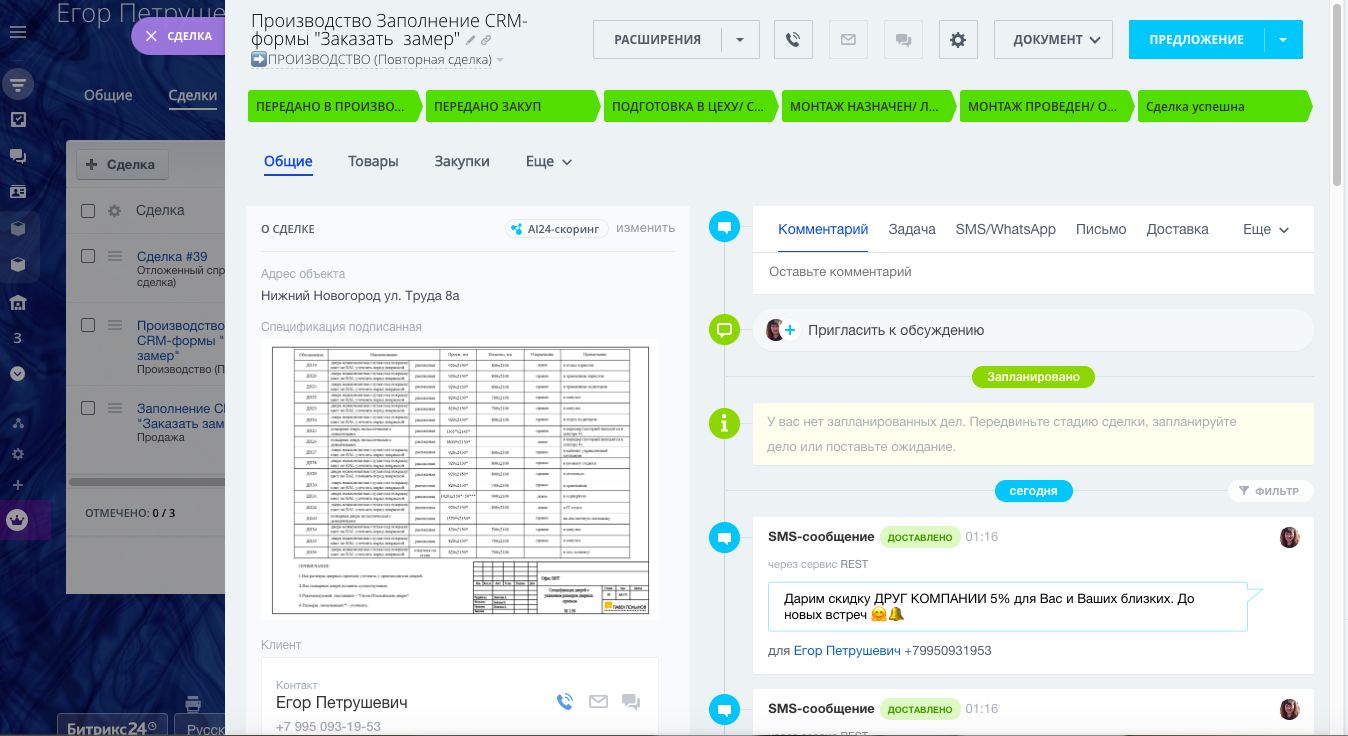Open the chat button in deal header

[x=903, y=40]
